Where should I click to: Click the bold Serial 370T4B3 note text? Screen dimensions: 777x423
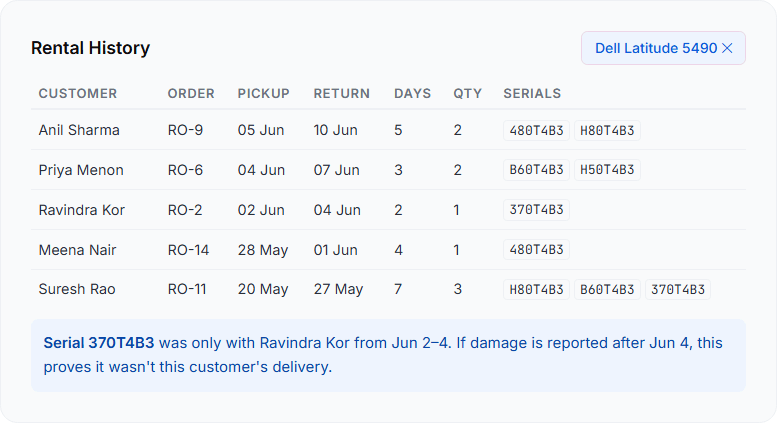[99, 343]
